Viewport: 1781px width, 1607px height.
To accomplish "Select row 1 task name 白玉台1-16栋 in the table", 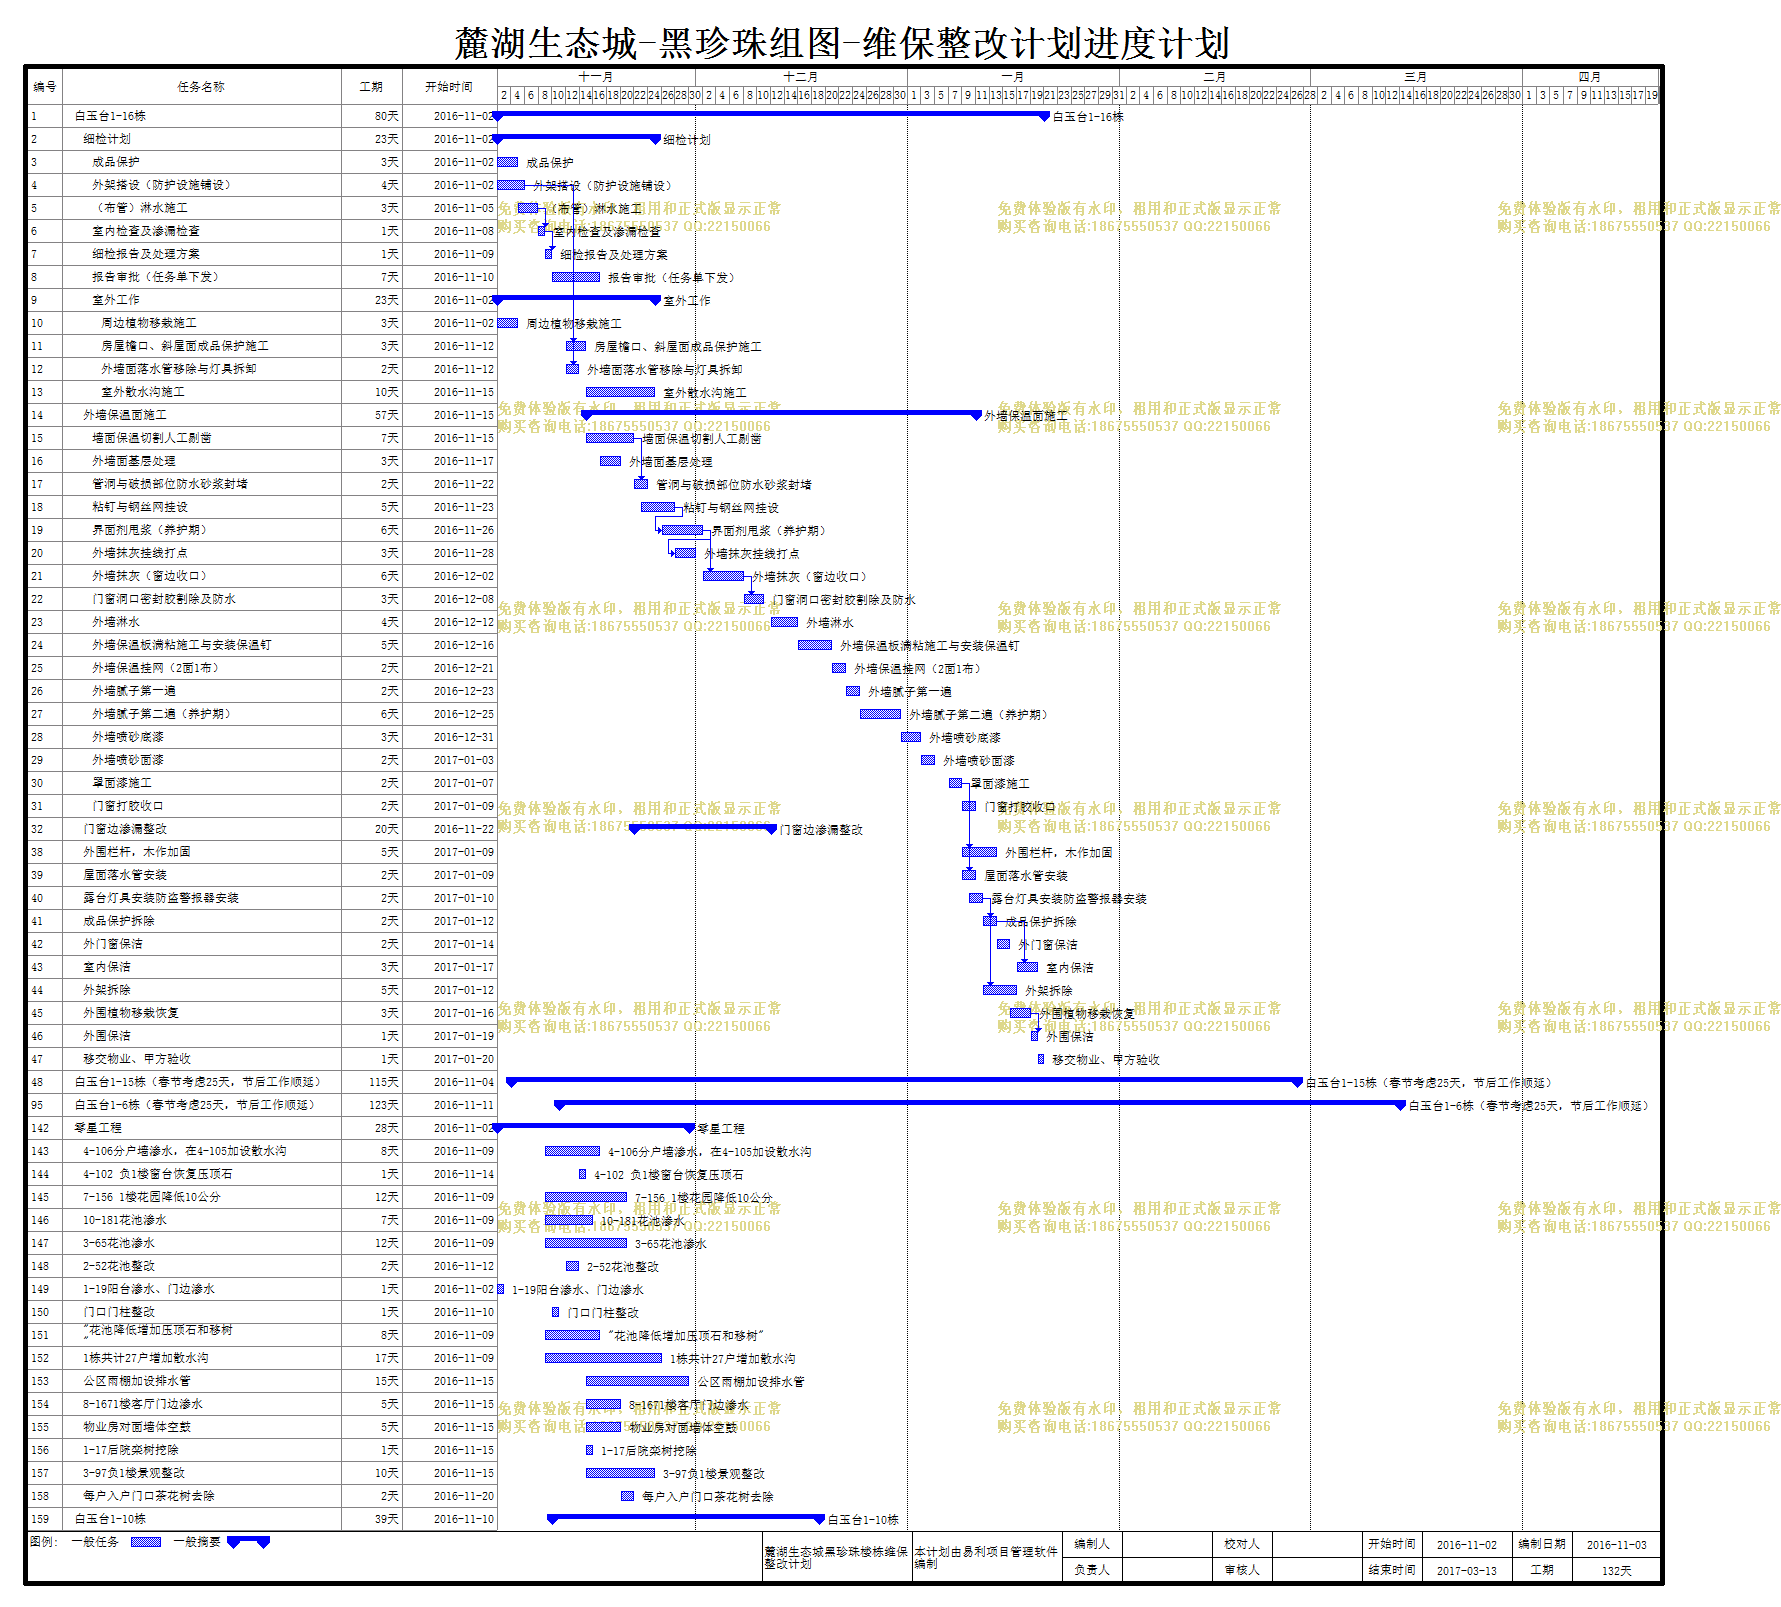I will [x=202, y=116].
